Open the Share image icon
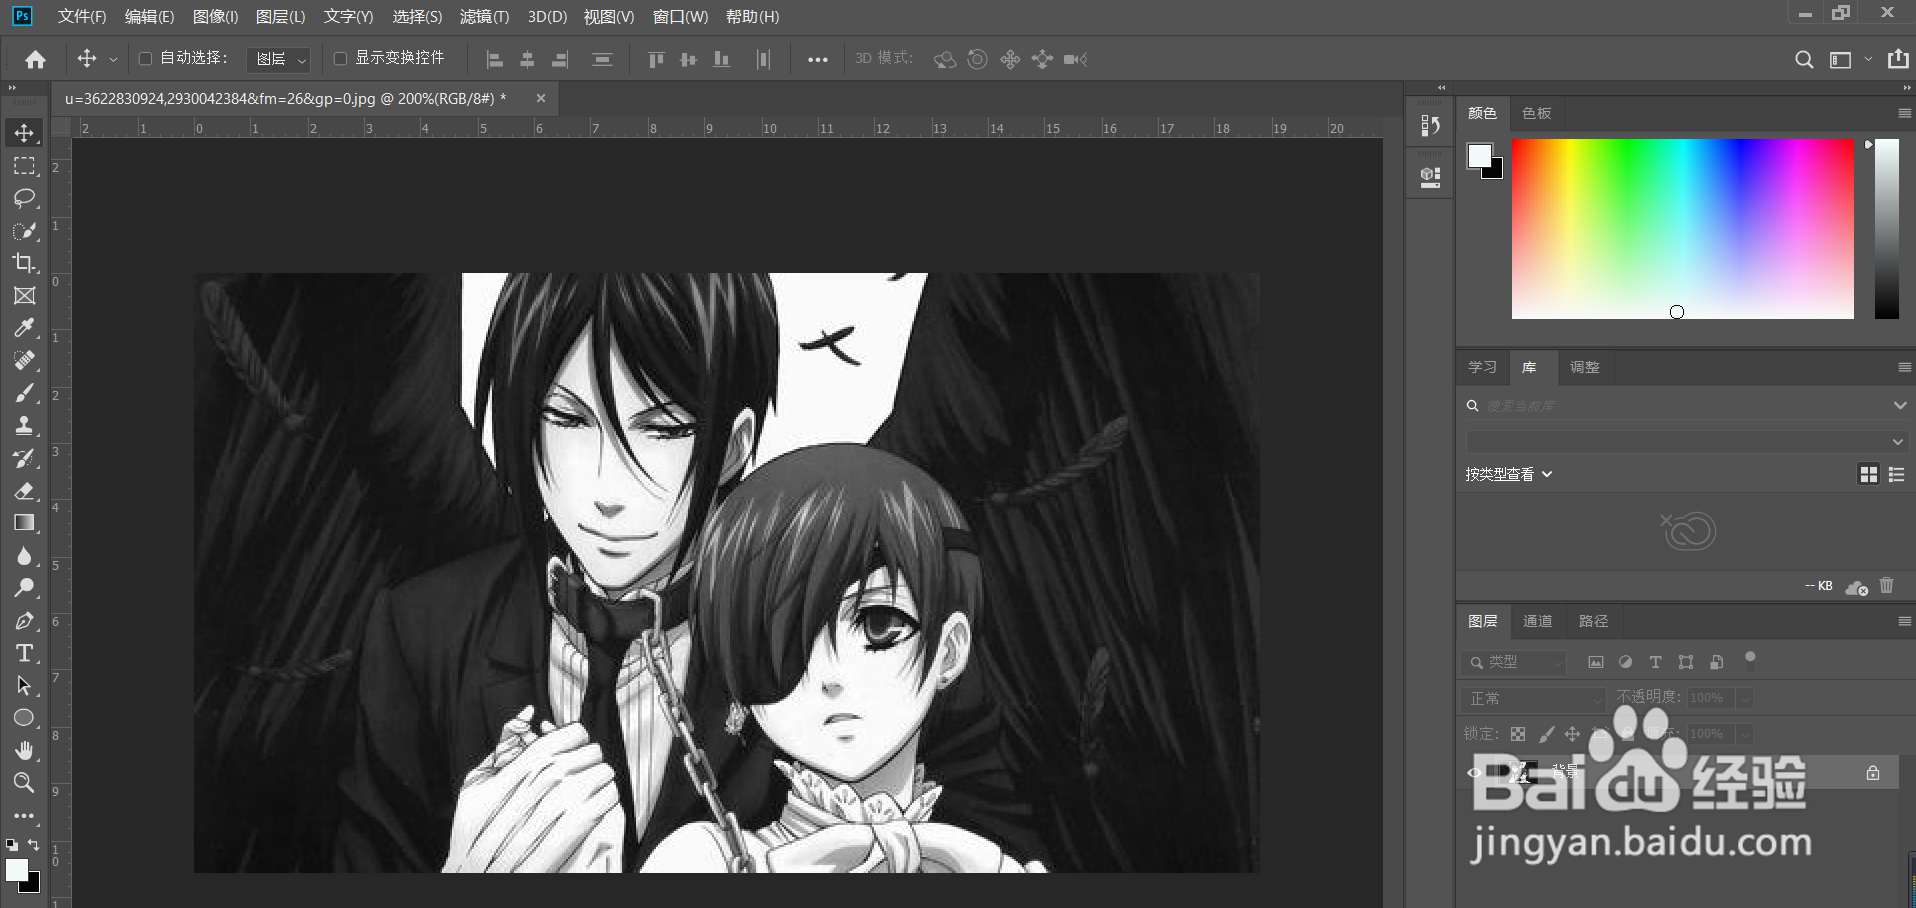1916x908 pixels. pyautogui.click(x=1898, y=59)
